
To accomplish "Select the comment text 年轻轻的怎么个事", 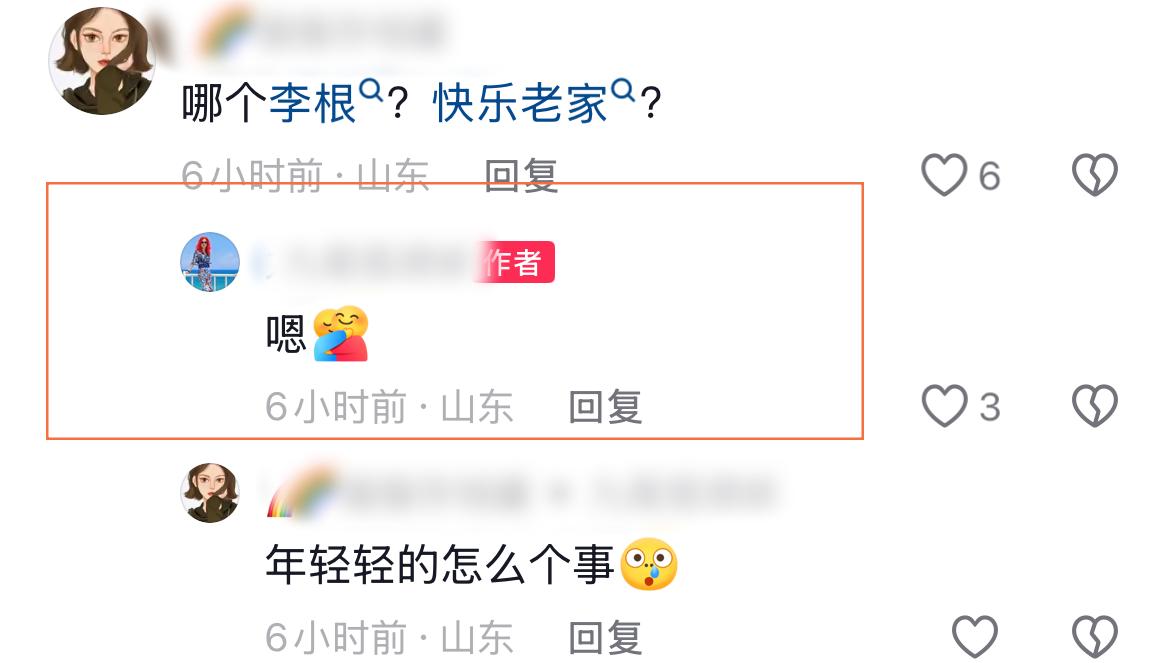I will (x=440, y=565).
